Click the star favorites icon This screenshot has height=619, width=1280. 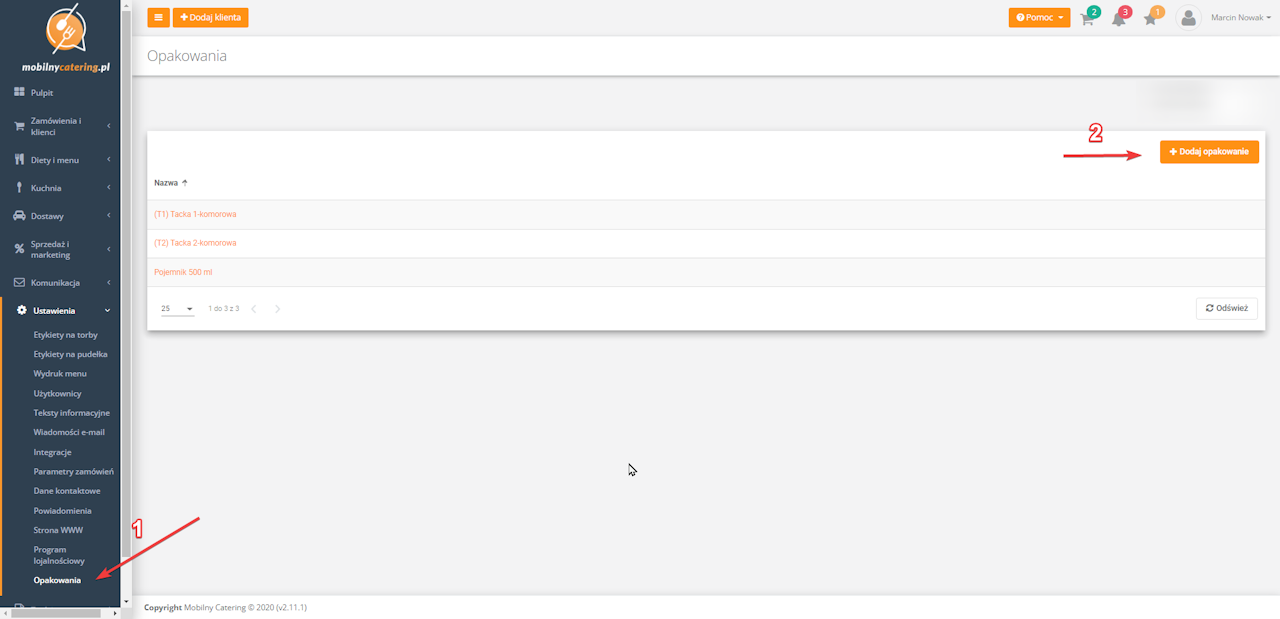1151,18
